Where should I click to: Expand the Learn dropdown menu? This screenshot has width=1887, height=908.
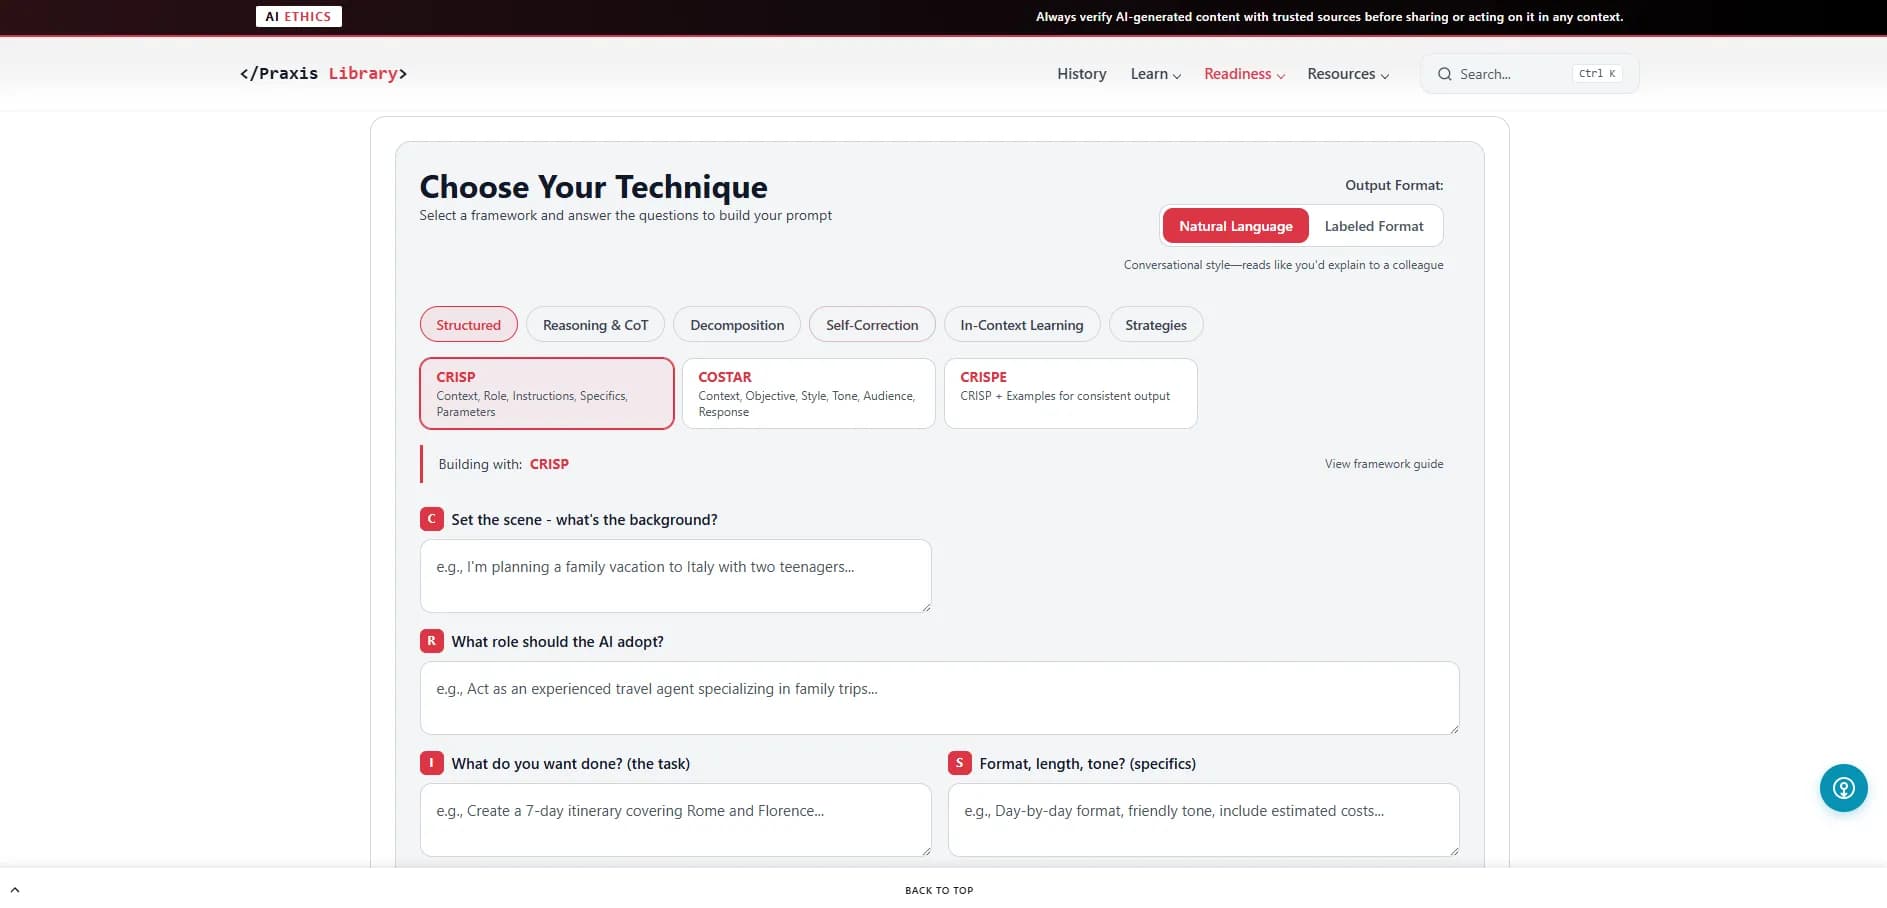1155,74
